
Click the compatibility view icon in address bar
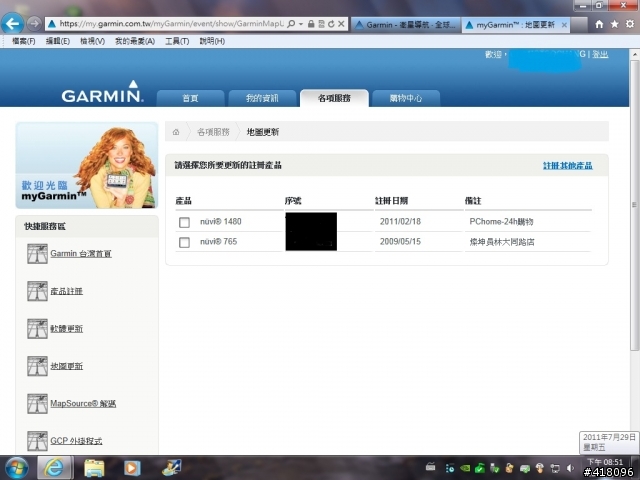[321, 24]
